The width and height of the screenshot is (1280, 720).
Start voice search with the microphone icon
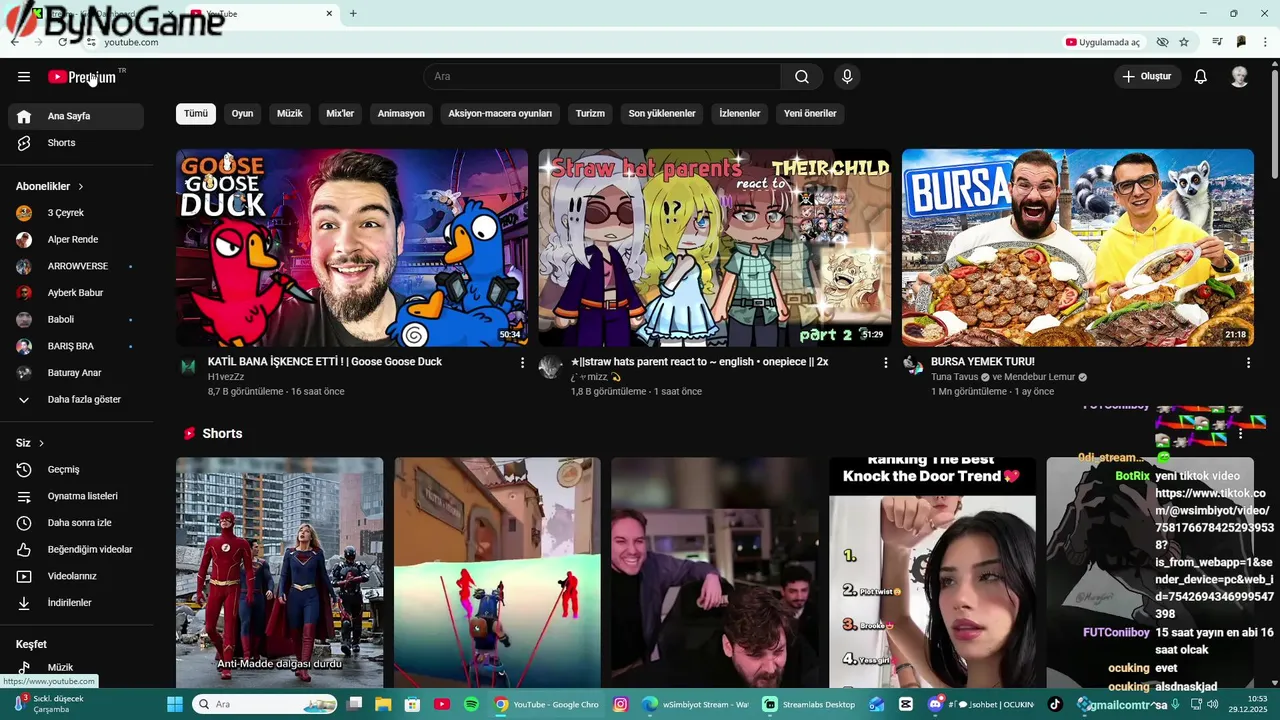coord(847,77)
